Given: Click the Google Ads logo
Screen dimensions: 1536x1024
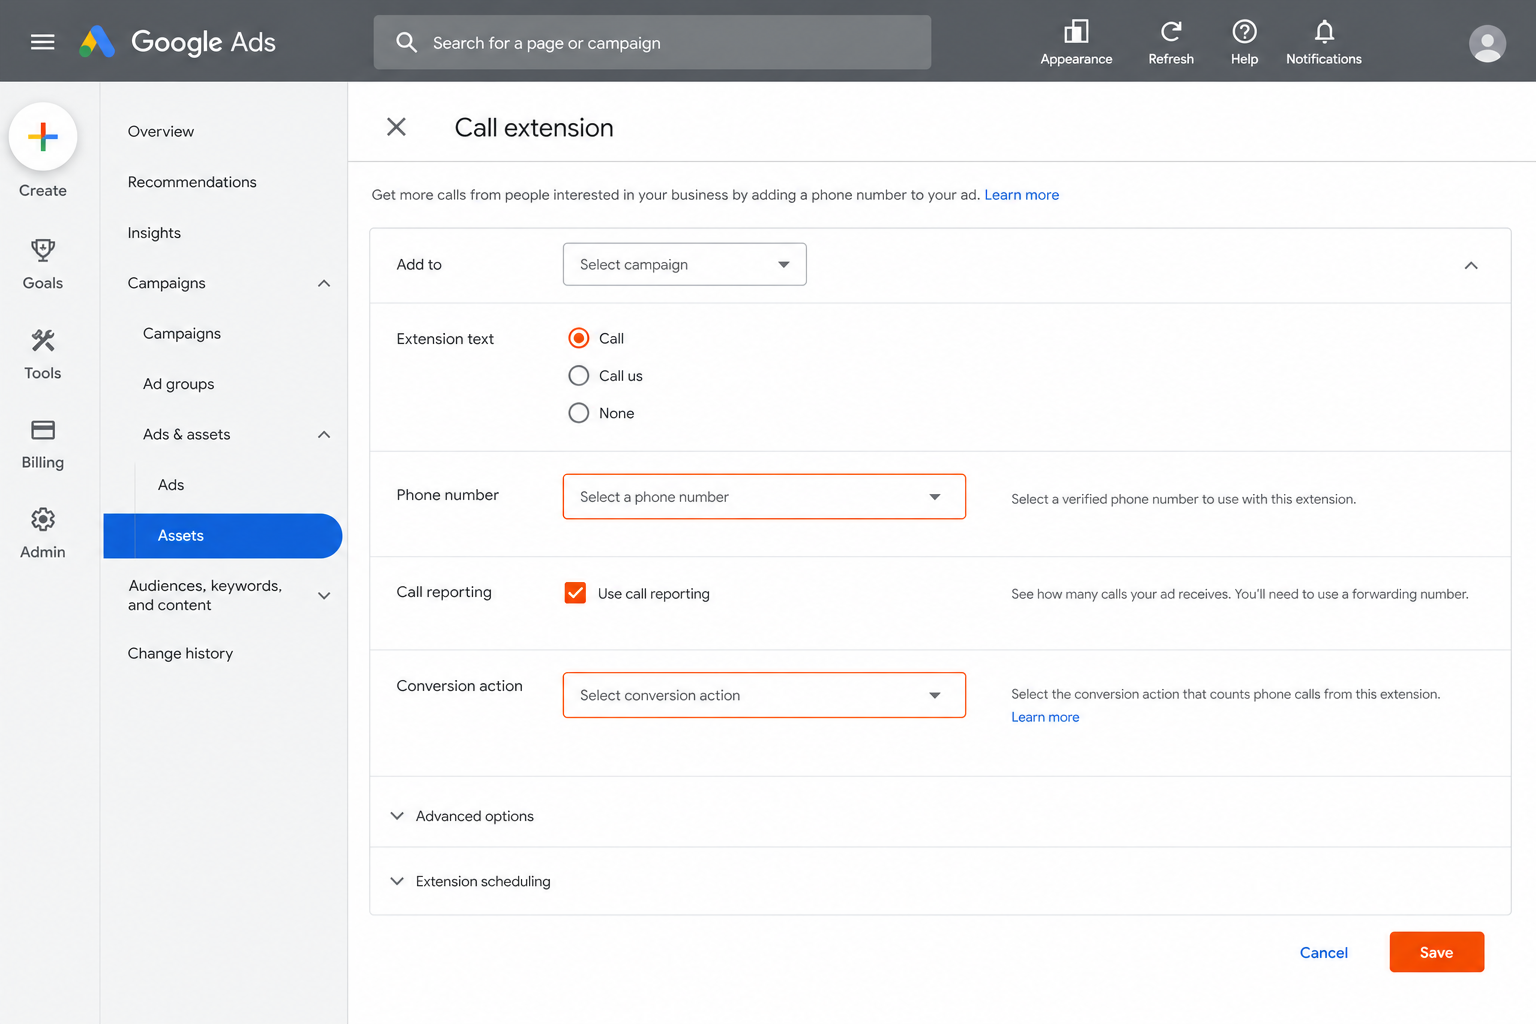Looking at the screenshot, I should tap(178, 42).
